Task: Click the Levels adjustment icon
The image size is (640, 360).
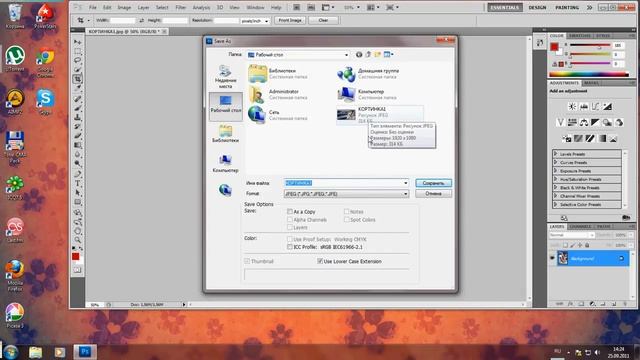Action: (x=584, y=107)
